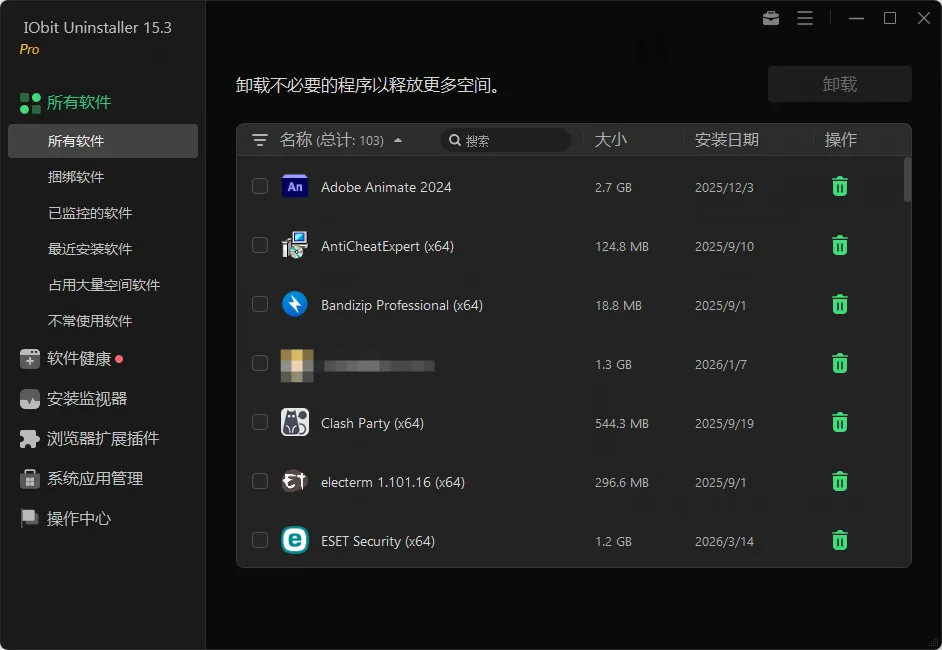Click the Adobe Animate 2024 name
This screenshot has height=650, width=942.
tap(386, 187)
